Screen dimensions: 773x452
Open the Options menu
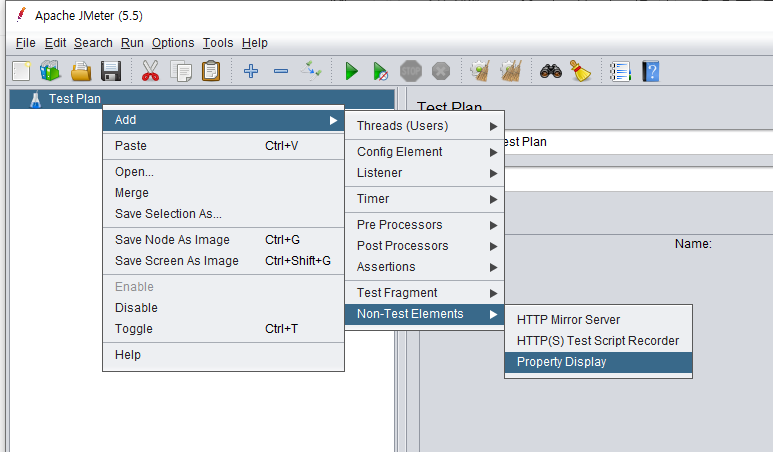173,43
